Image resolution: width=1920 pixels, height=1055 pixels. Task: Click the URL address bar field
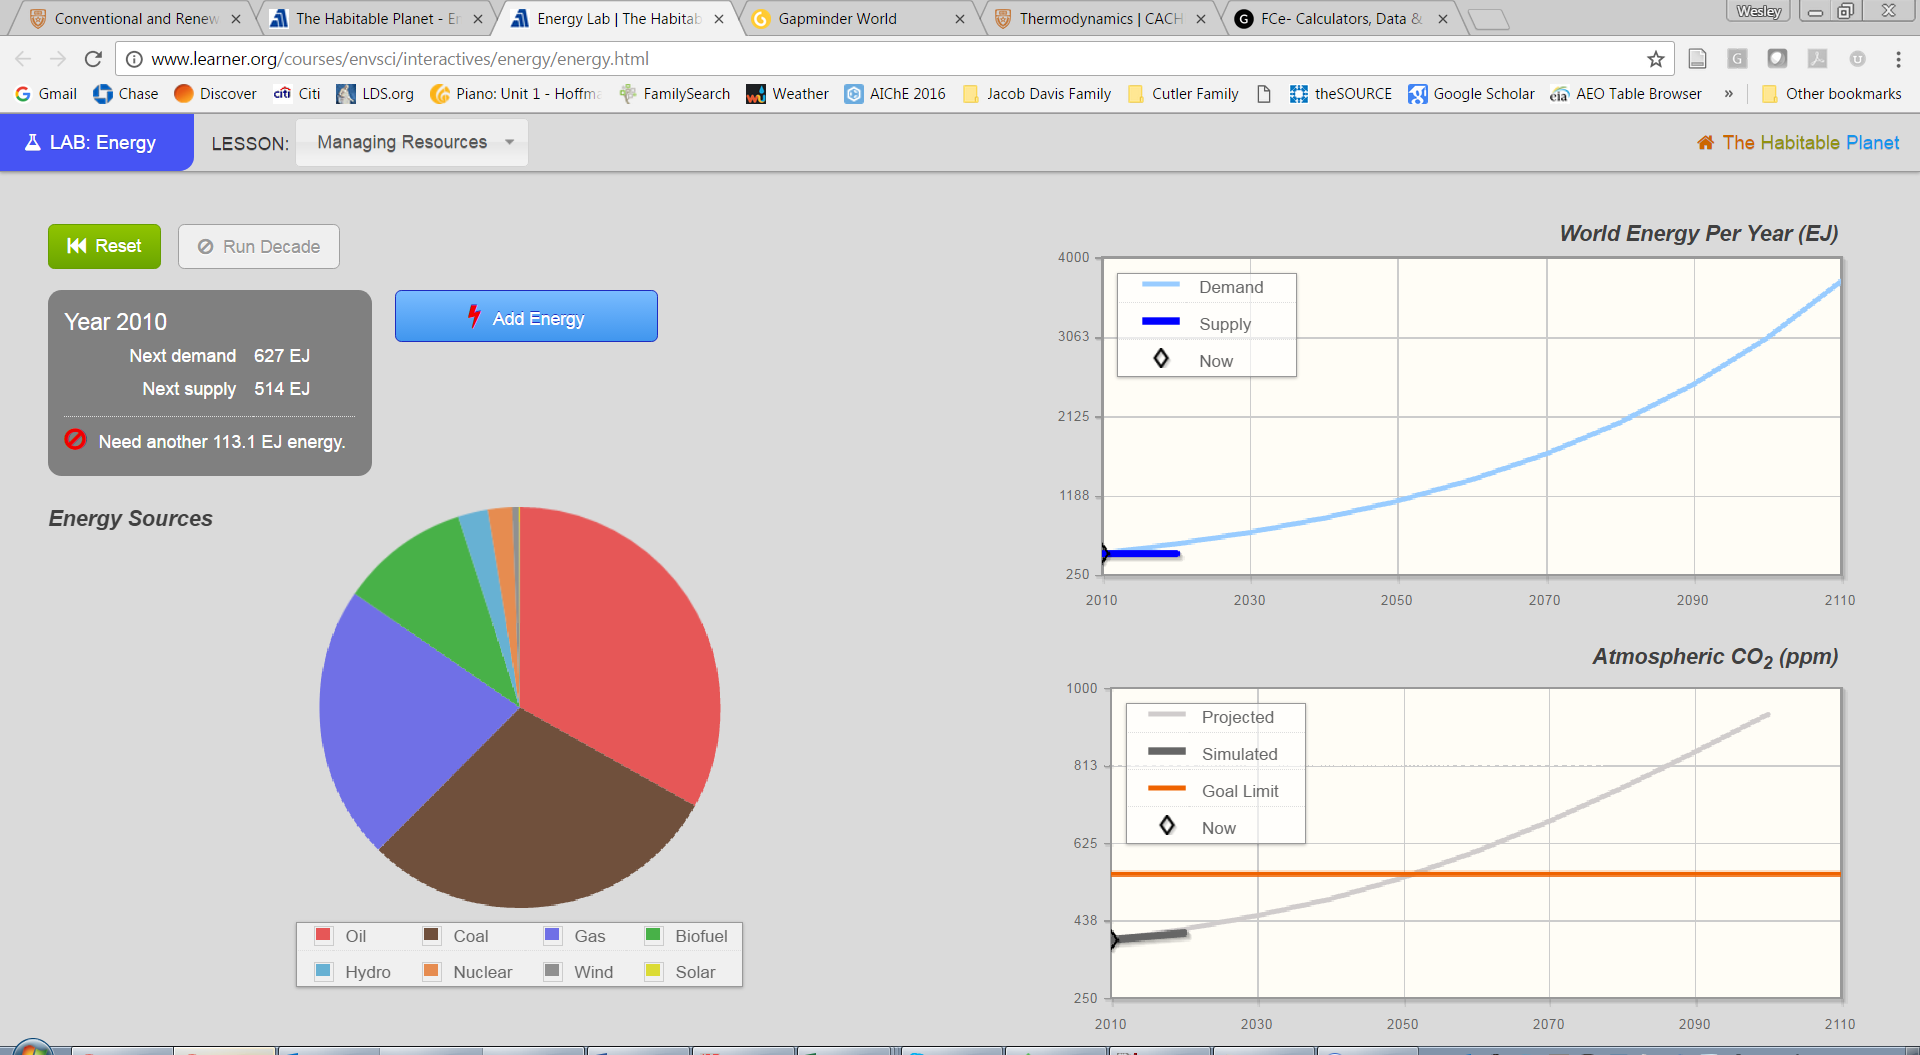tap(880, 59)
